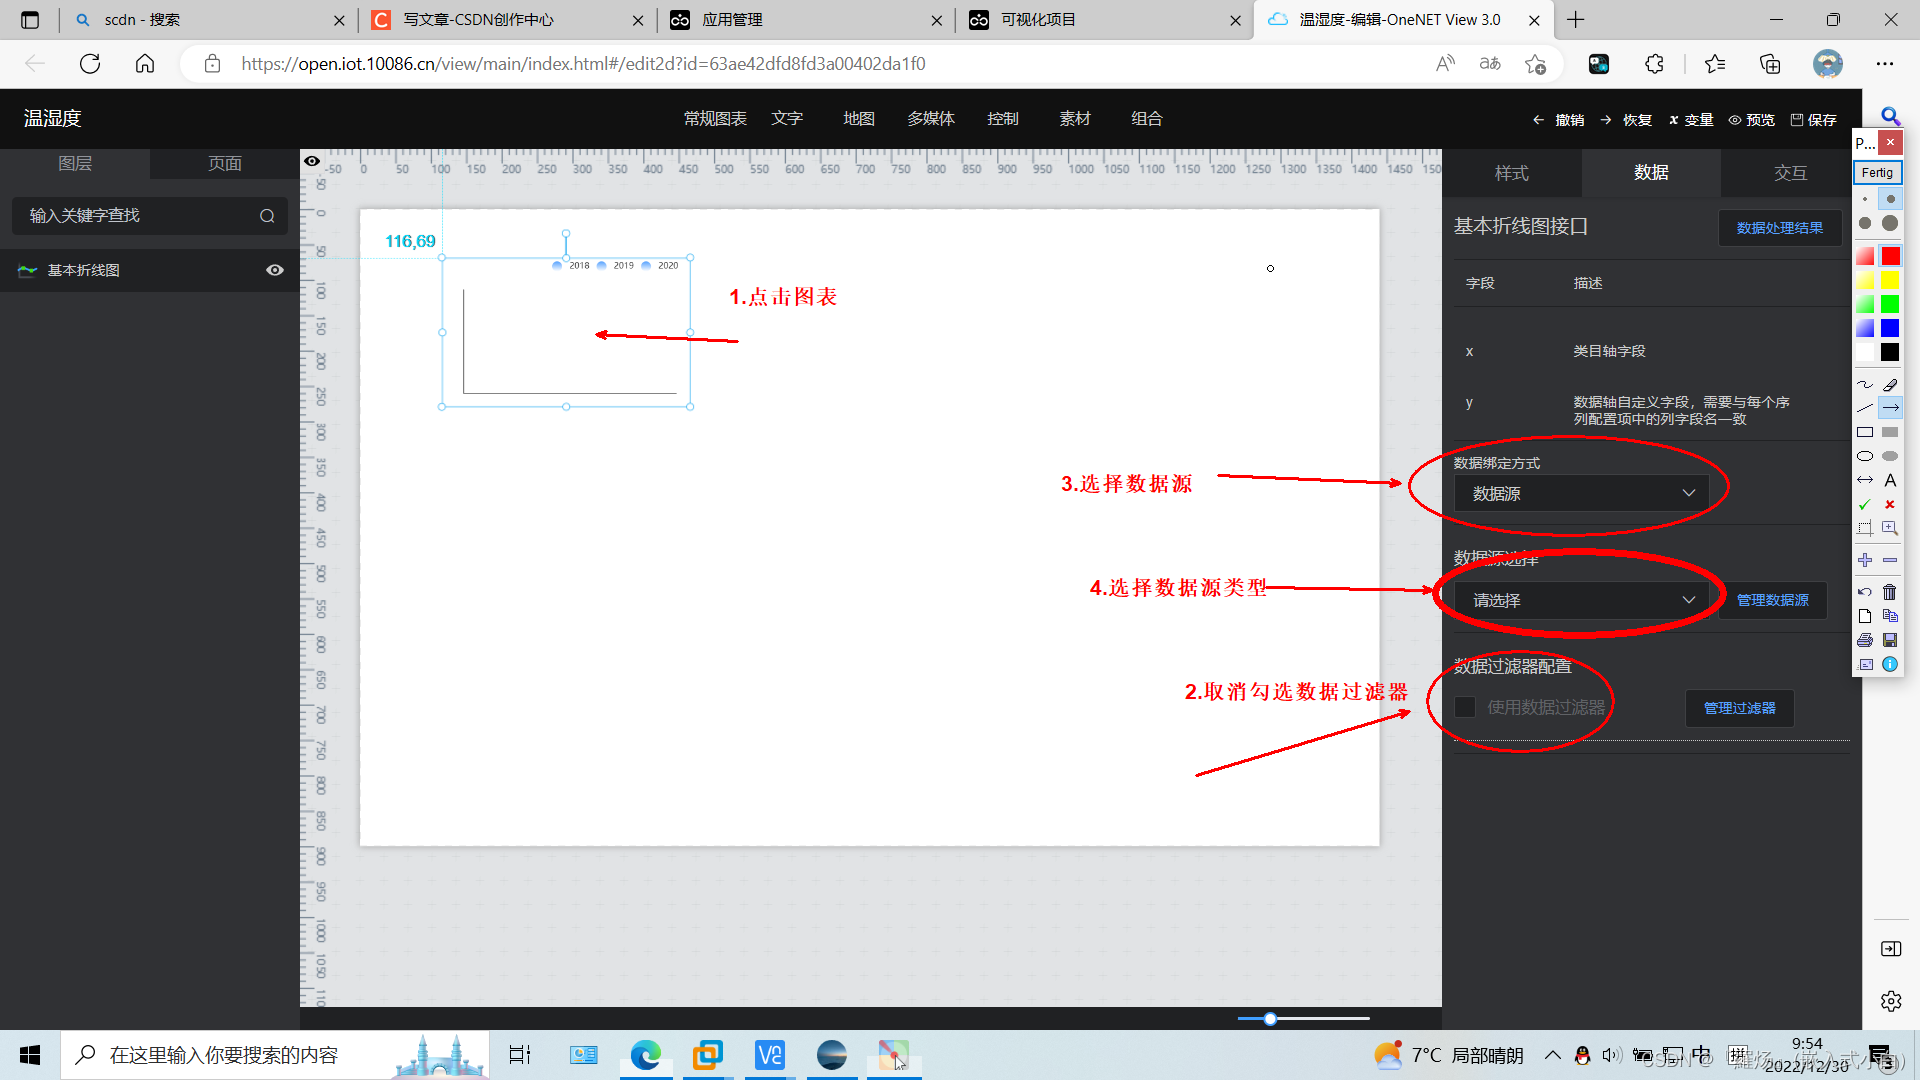1920x1080 pixels.
Task: Select the eraser tool in drawing palette
Action: (x=1889, y=385)
